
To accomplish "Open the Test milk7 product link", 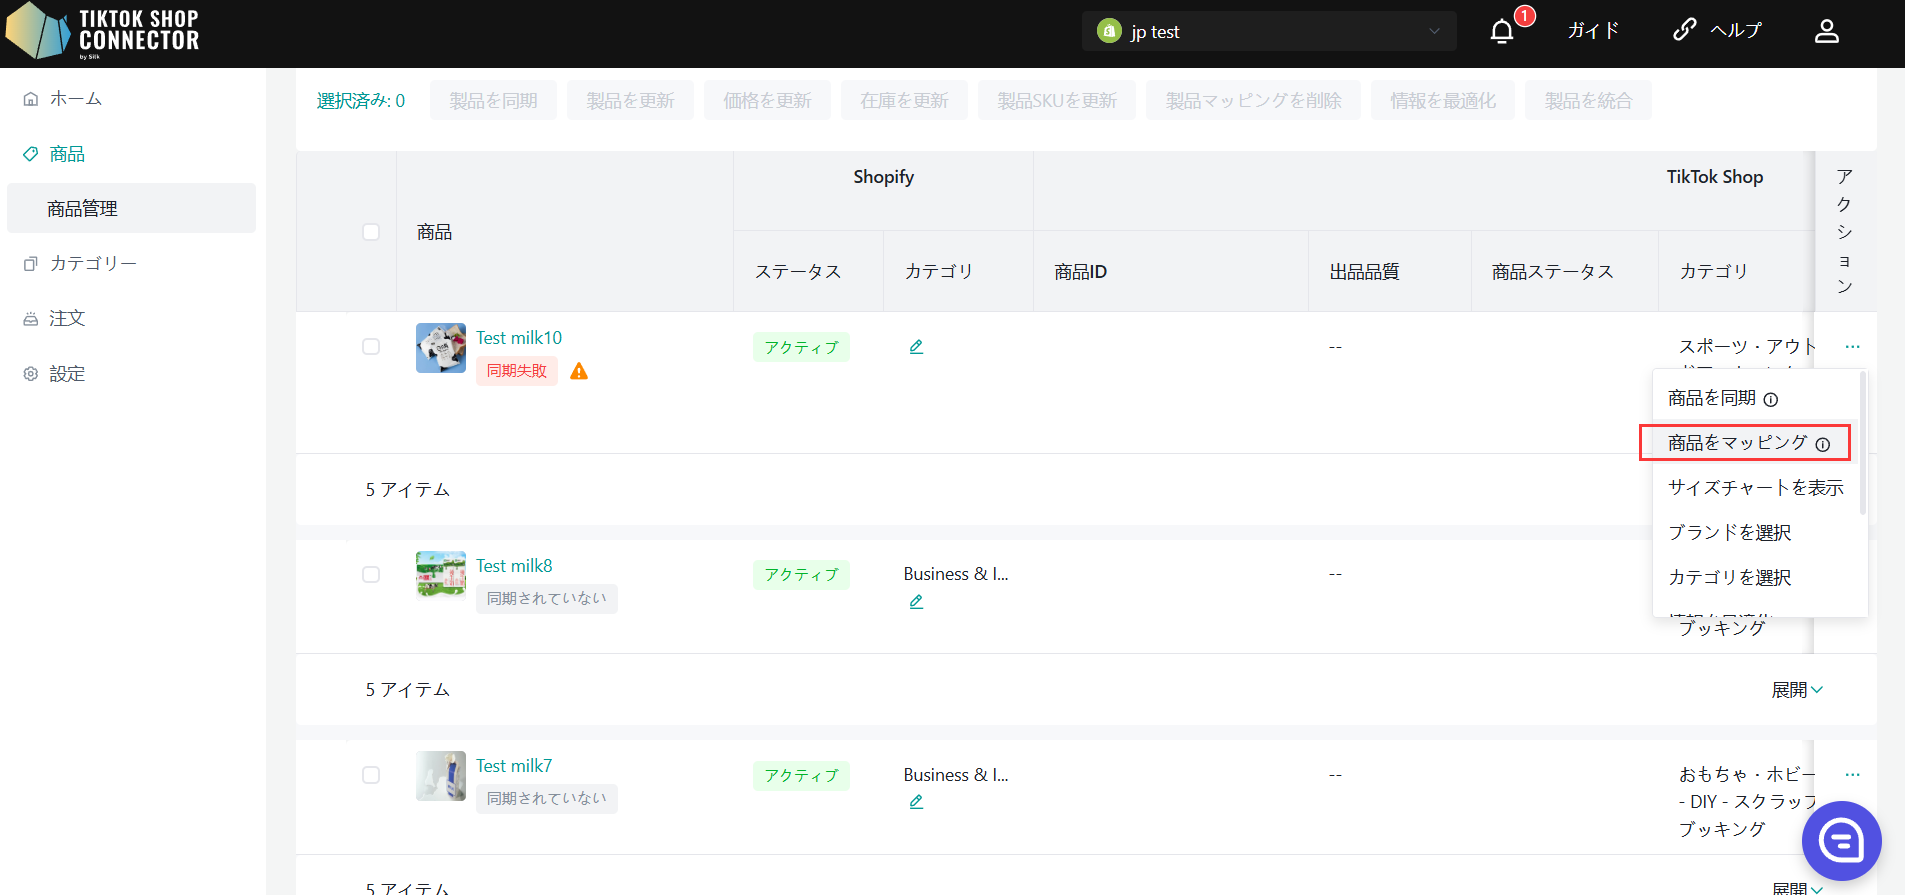I will [x=514, y=766].
